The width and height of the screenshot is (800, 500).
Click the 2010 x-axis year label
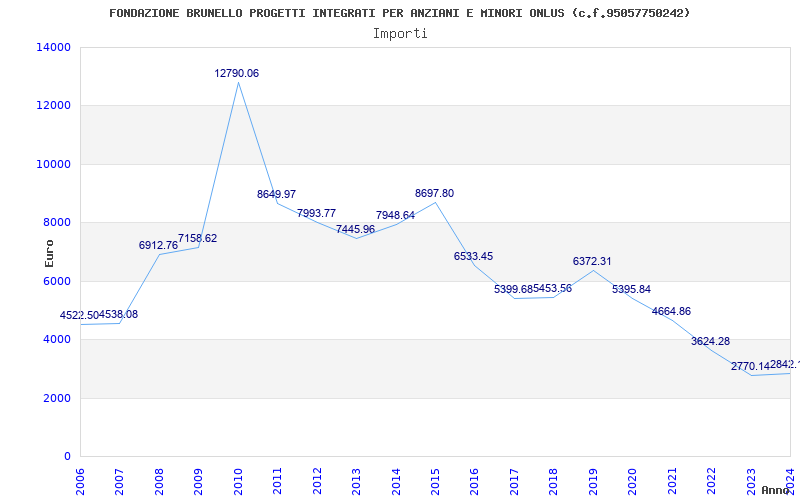tap(238, 481)
